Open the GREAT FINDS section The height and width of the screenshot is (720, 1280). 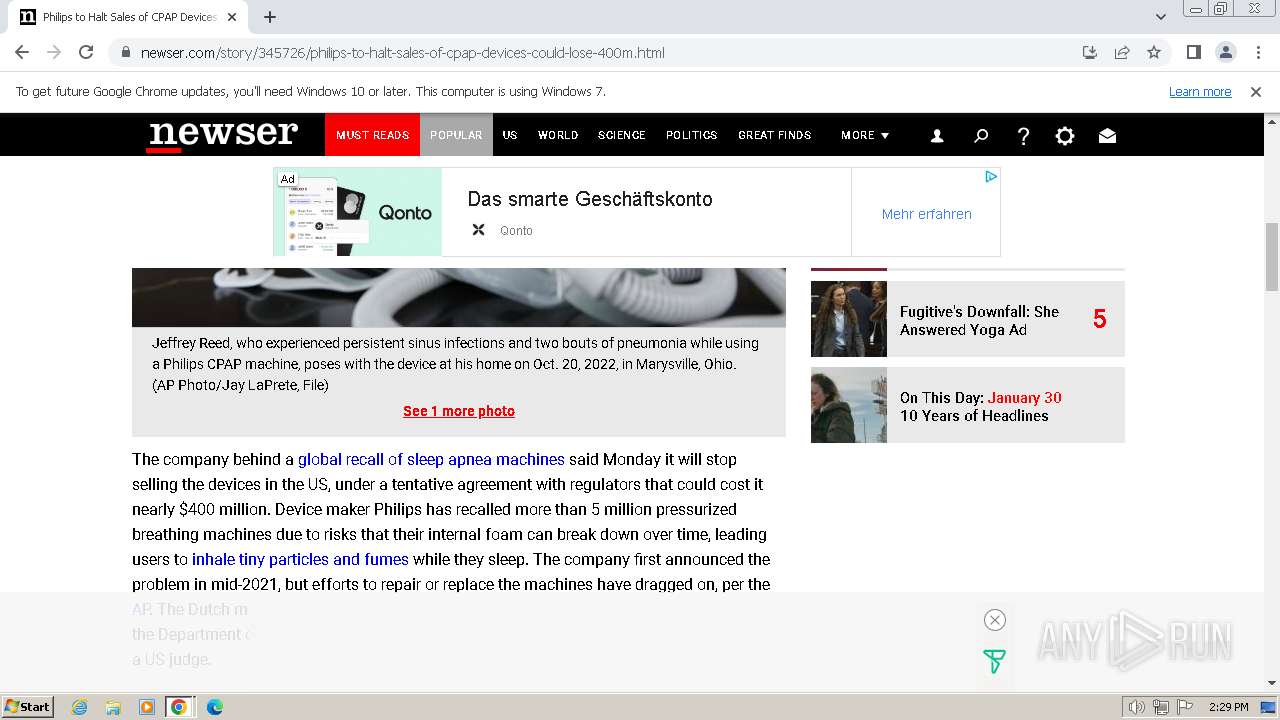(775, 135)
